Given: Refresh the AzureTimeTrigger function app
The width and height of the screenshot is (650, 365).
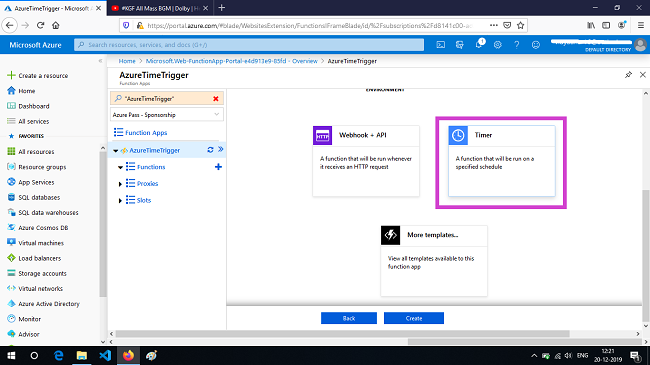Looking at the screenshot, I should click(x=210, y=150).
